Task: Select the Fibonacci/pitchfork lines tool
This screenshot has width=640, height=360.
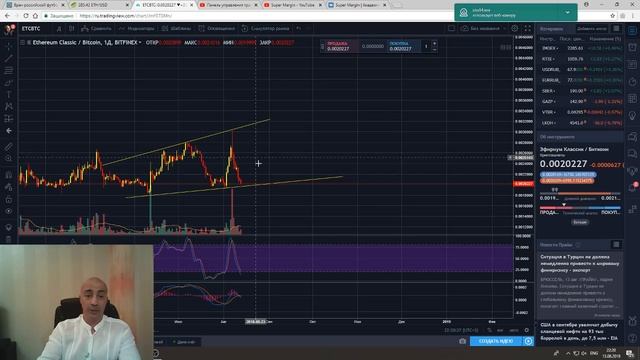Action: point(9,71)
